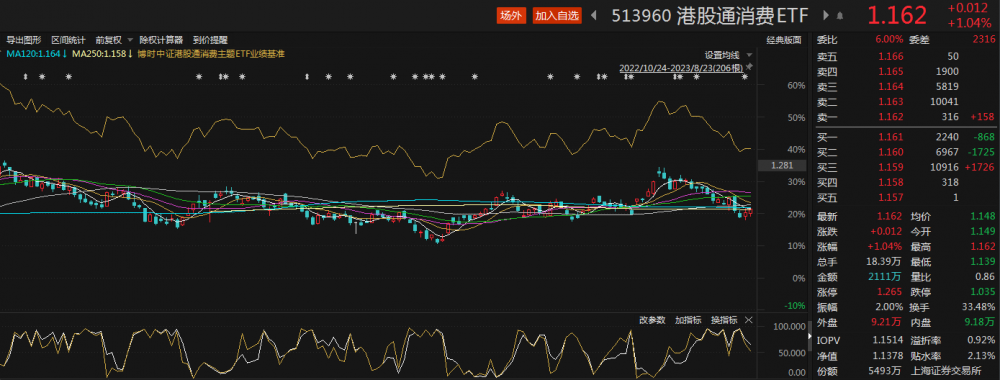
Task: Open the 前复权 adjustment dropdown
Action: click(x=114, y=40)
